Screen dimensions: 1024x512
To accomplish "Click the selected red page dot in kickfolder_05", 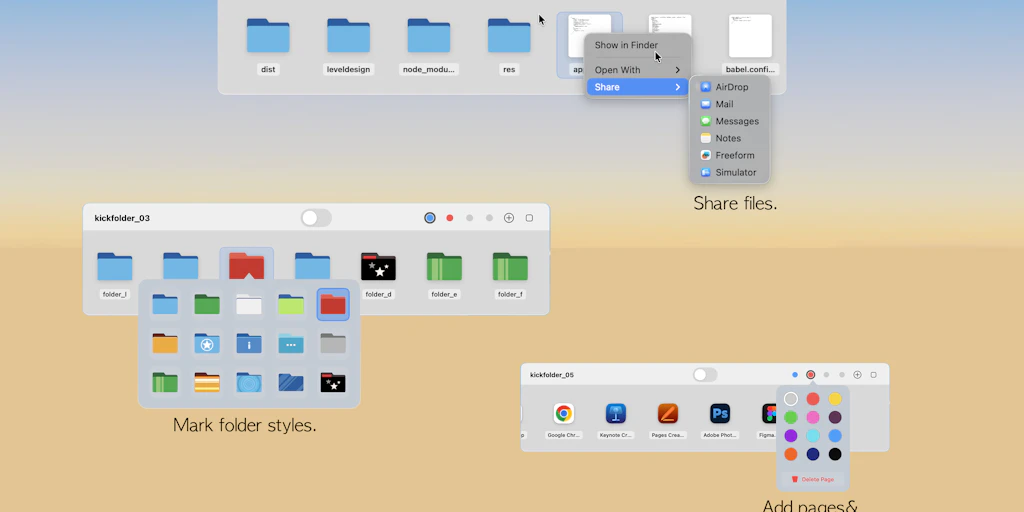I will [810, 375].
